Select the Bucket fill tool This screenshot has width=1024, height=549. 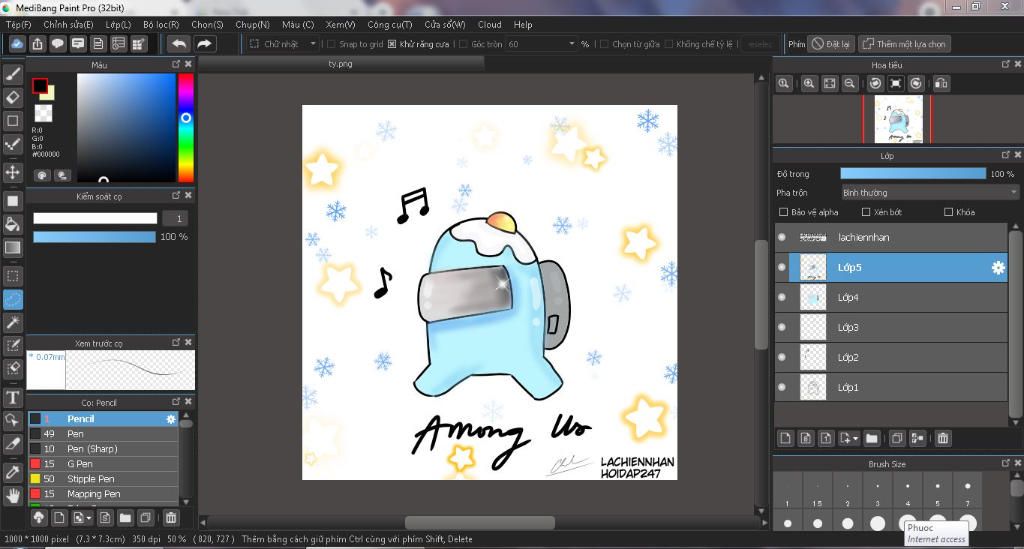pyautogui.click(x=12, y=224)
